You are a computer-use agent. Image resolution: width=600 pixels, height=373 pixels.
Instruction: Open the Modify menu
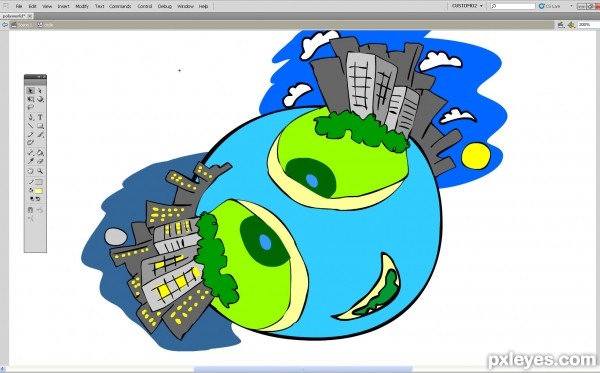tap(82, 7)
